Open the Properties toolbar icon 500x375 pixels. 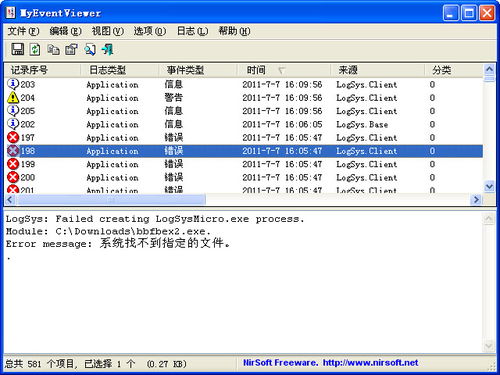coord(71,49)
